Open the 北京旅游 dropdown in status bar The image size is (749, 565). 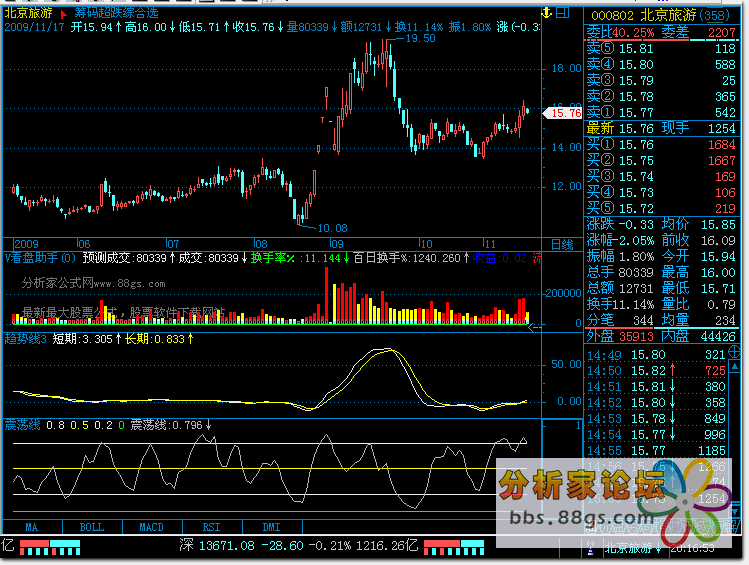[633, 548]
